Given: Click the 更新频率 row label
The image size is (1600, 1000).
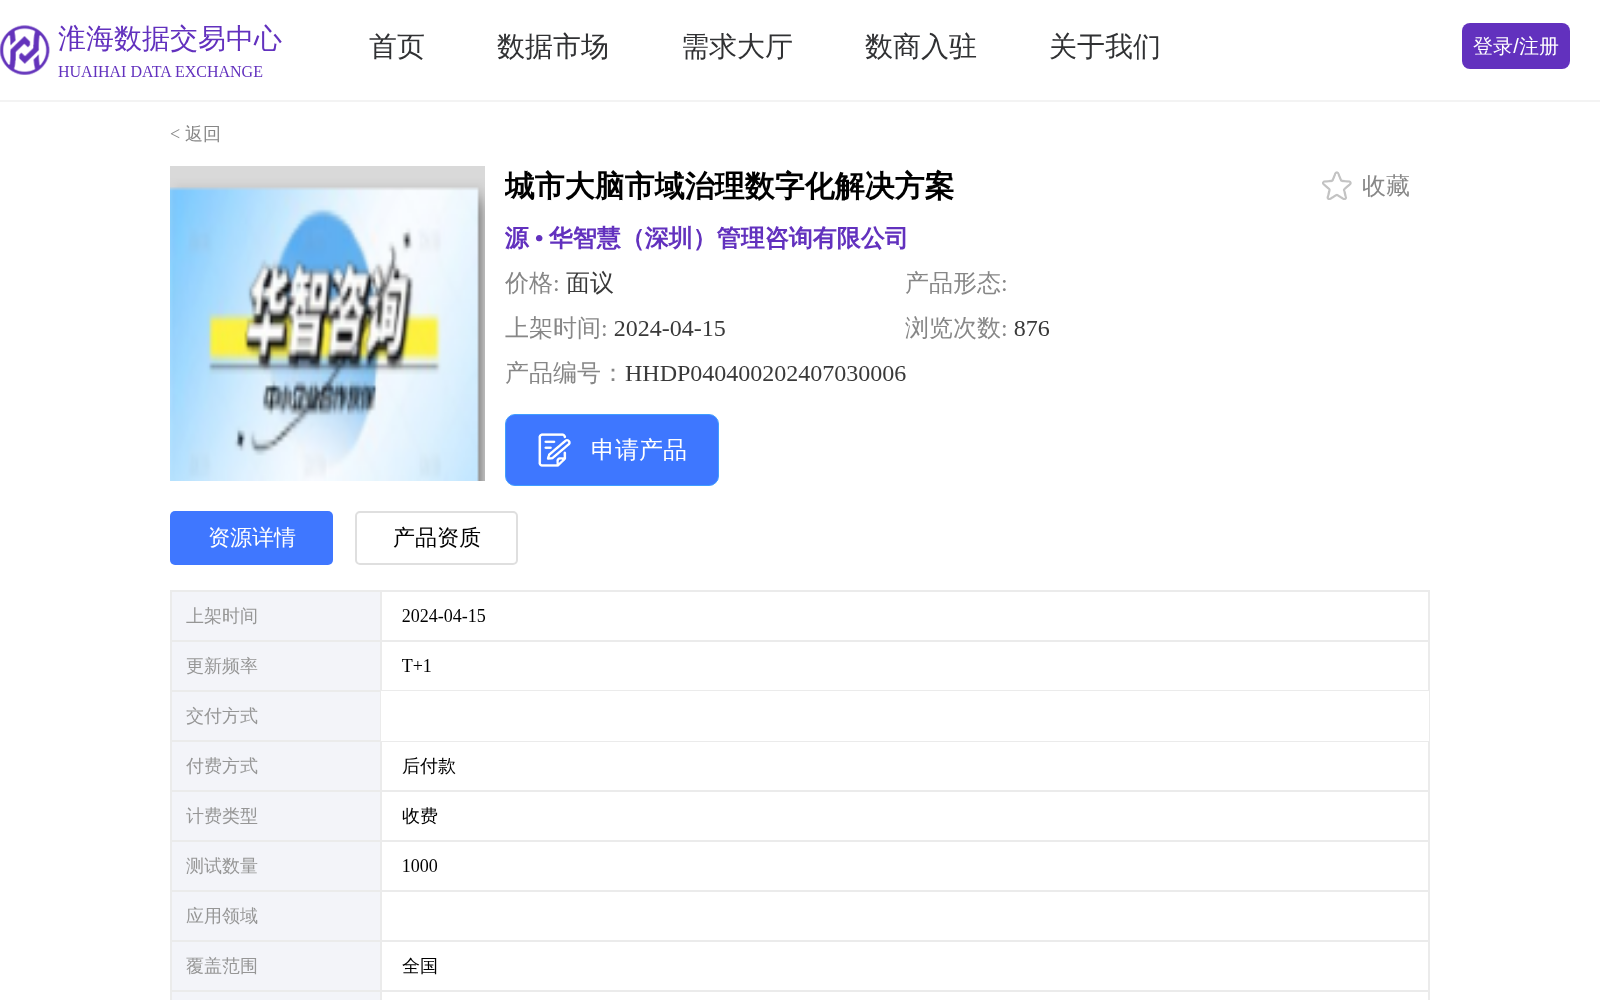Looking at the screenshot, I should point(222,666).
